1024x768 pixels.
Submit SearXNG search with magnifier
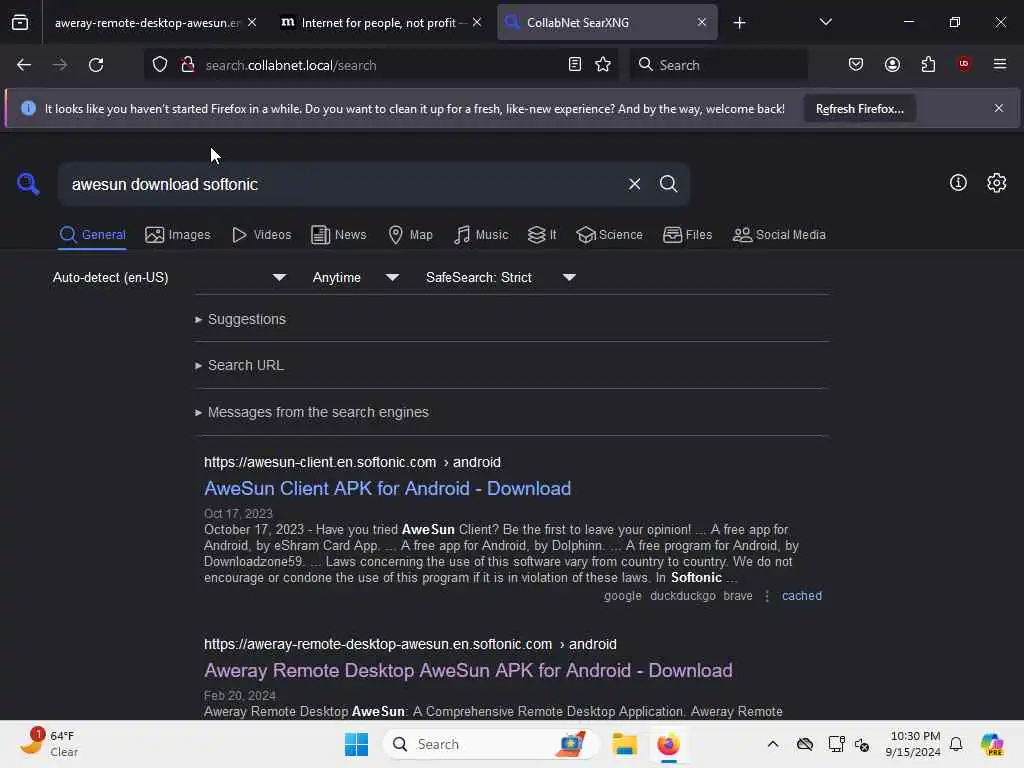668,184
